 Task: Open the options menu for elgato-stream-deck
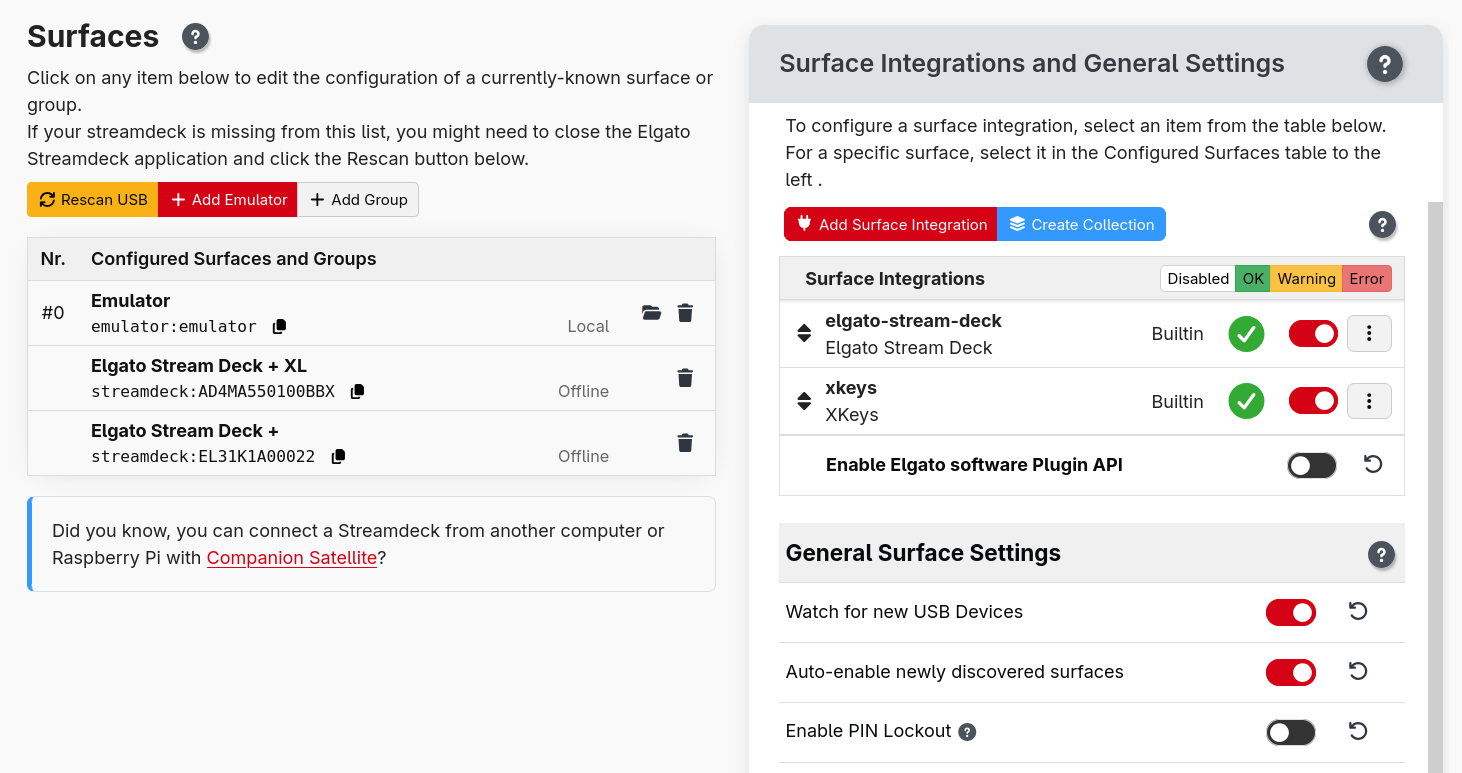point(1369,333)
